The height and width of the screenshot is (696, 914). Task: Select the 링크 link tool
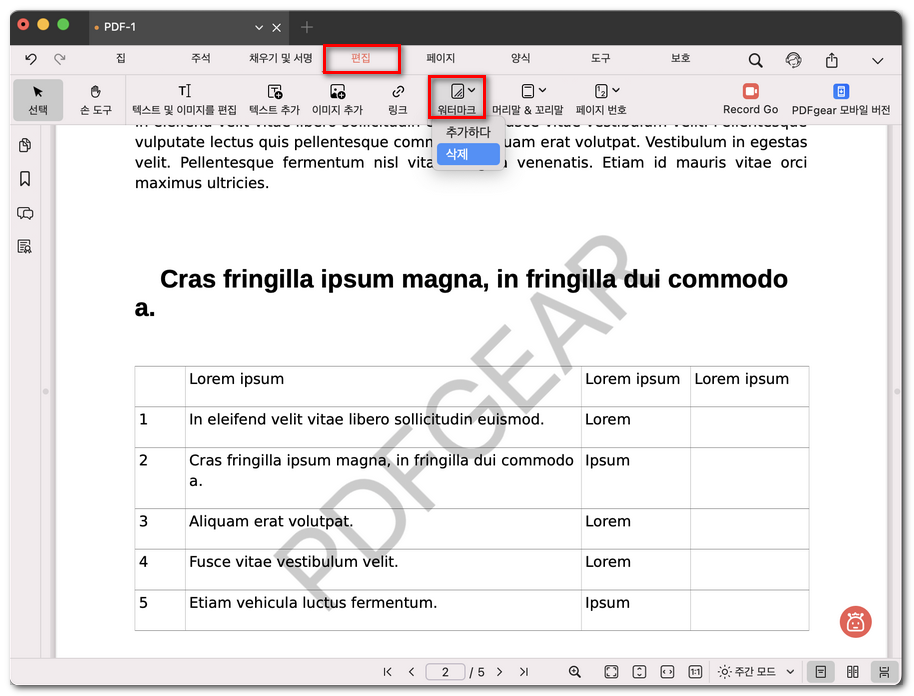tap(397, 99)
